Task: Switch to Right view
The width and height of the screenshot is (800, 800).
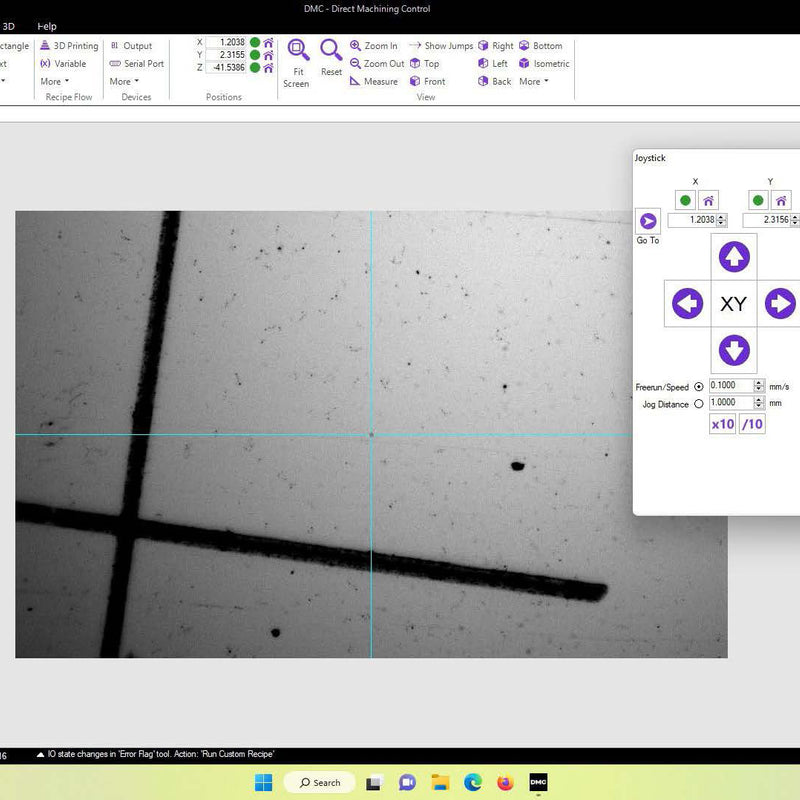Action: click(495, 45)
